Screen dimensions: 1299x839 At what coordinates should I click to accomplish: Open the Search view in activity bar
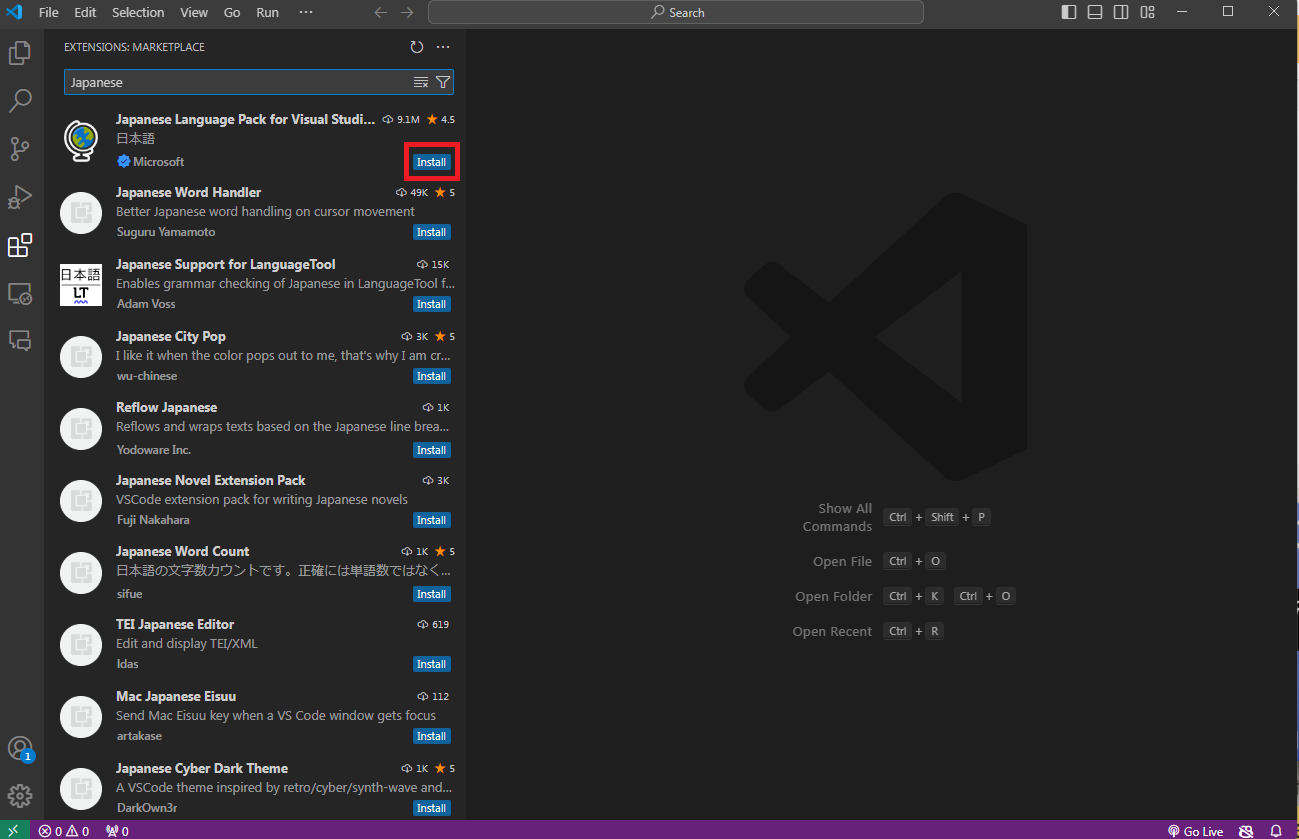pyautogui.click(x=20, y=101)
